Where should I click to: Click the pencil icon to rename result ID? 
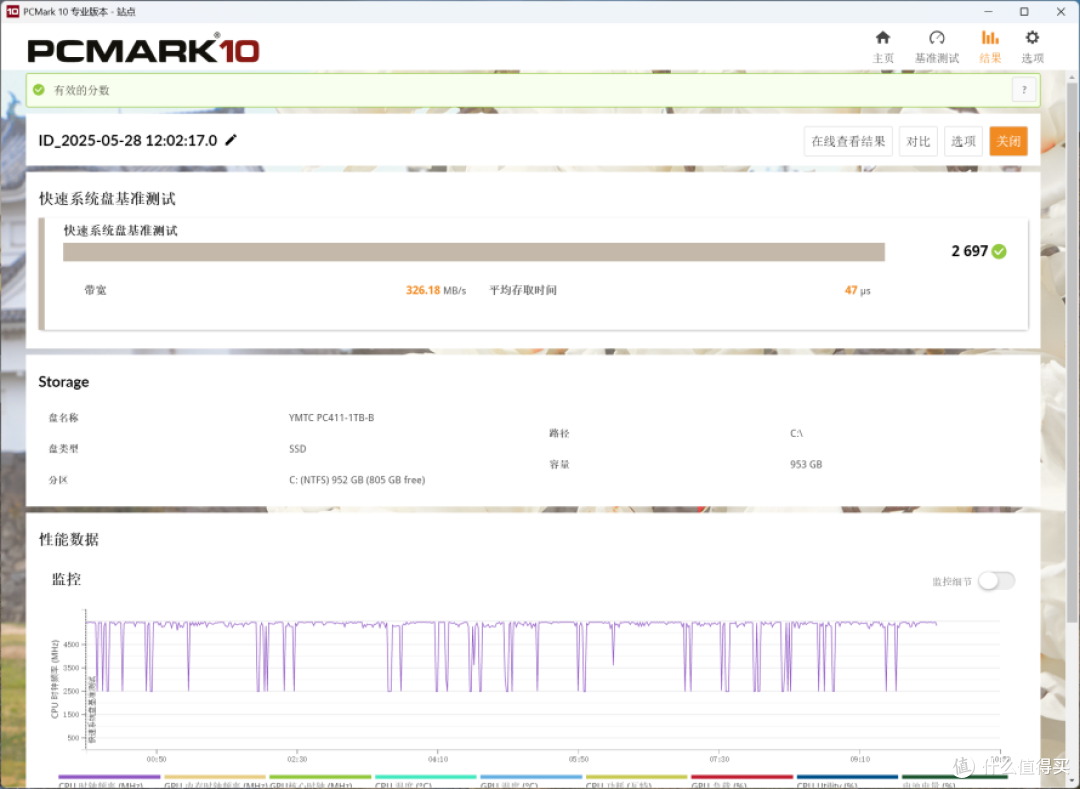click(x=231, y=140)
